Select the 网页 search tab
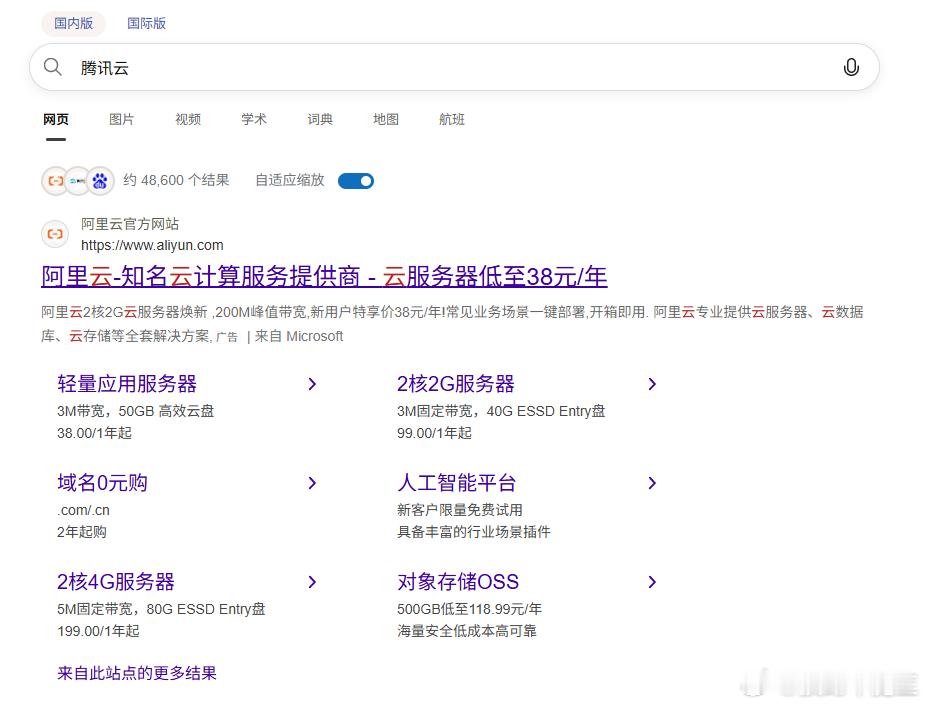The image size is (928, 706). [x=56, y=120]
